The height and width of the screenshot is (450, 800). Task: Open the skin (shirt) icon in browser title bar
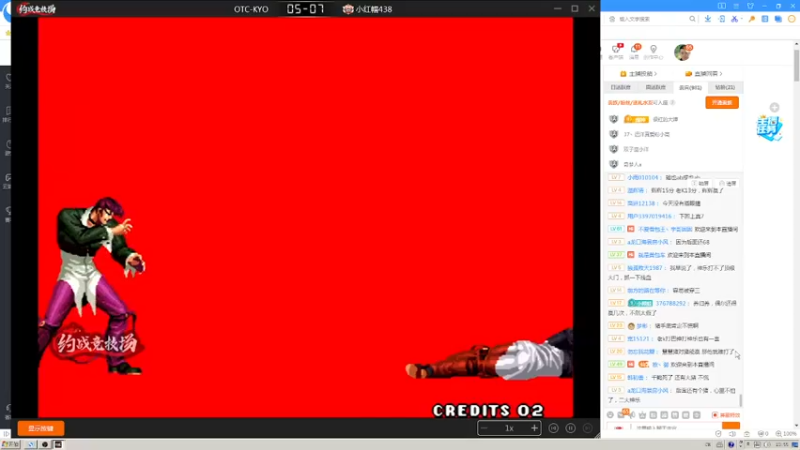[750, 6]
